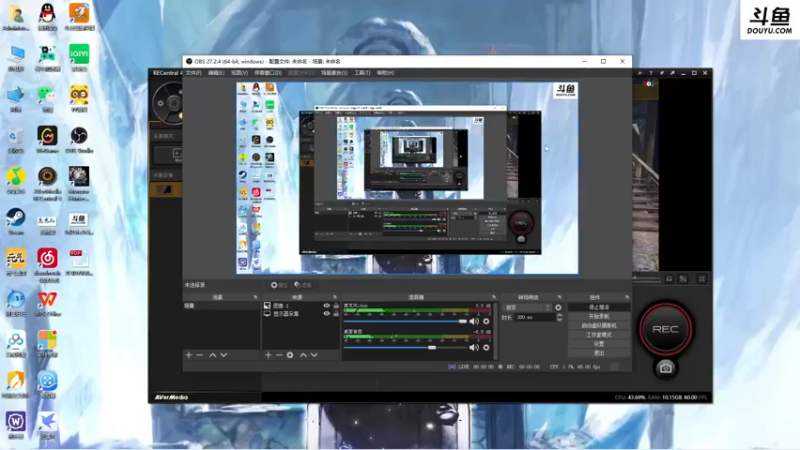Viewport: 800px width, 450px height.
Task: Move source up in Sources panel
Action: 303,355
